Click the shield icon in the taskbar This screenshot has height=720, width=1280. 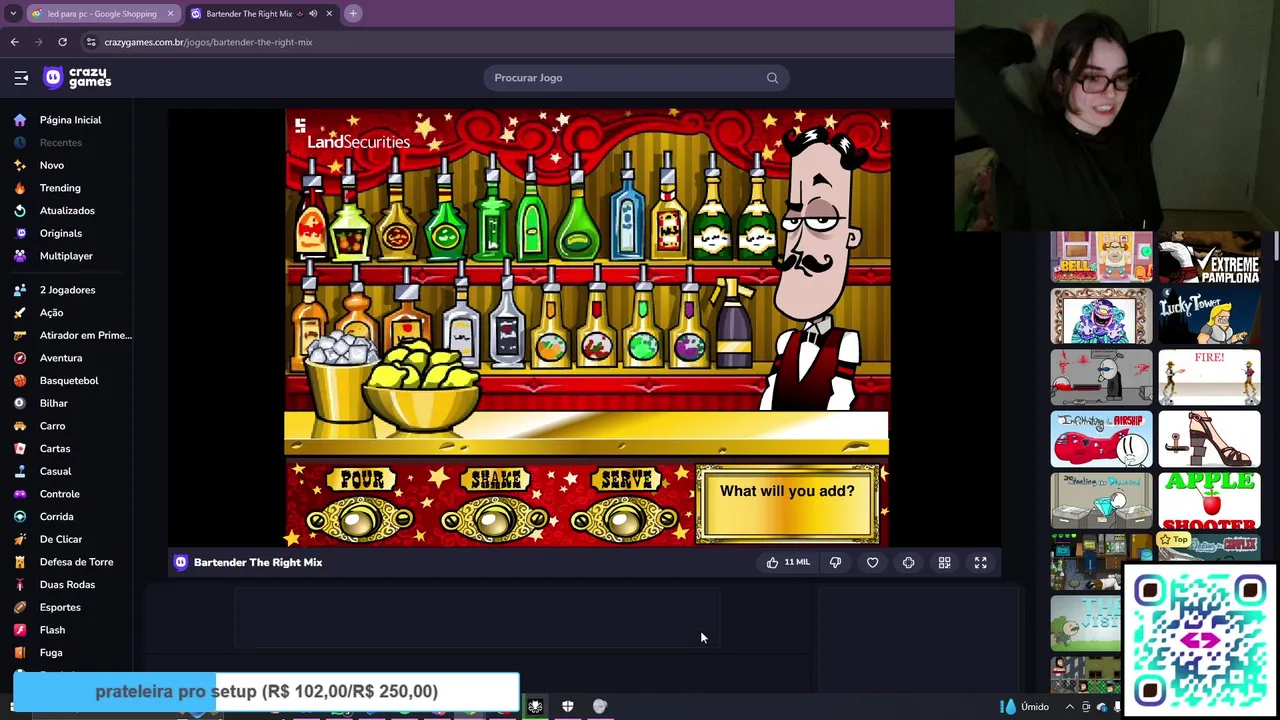[x=567, y=707]
